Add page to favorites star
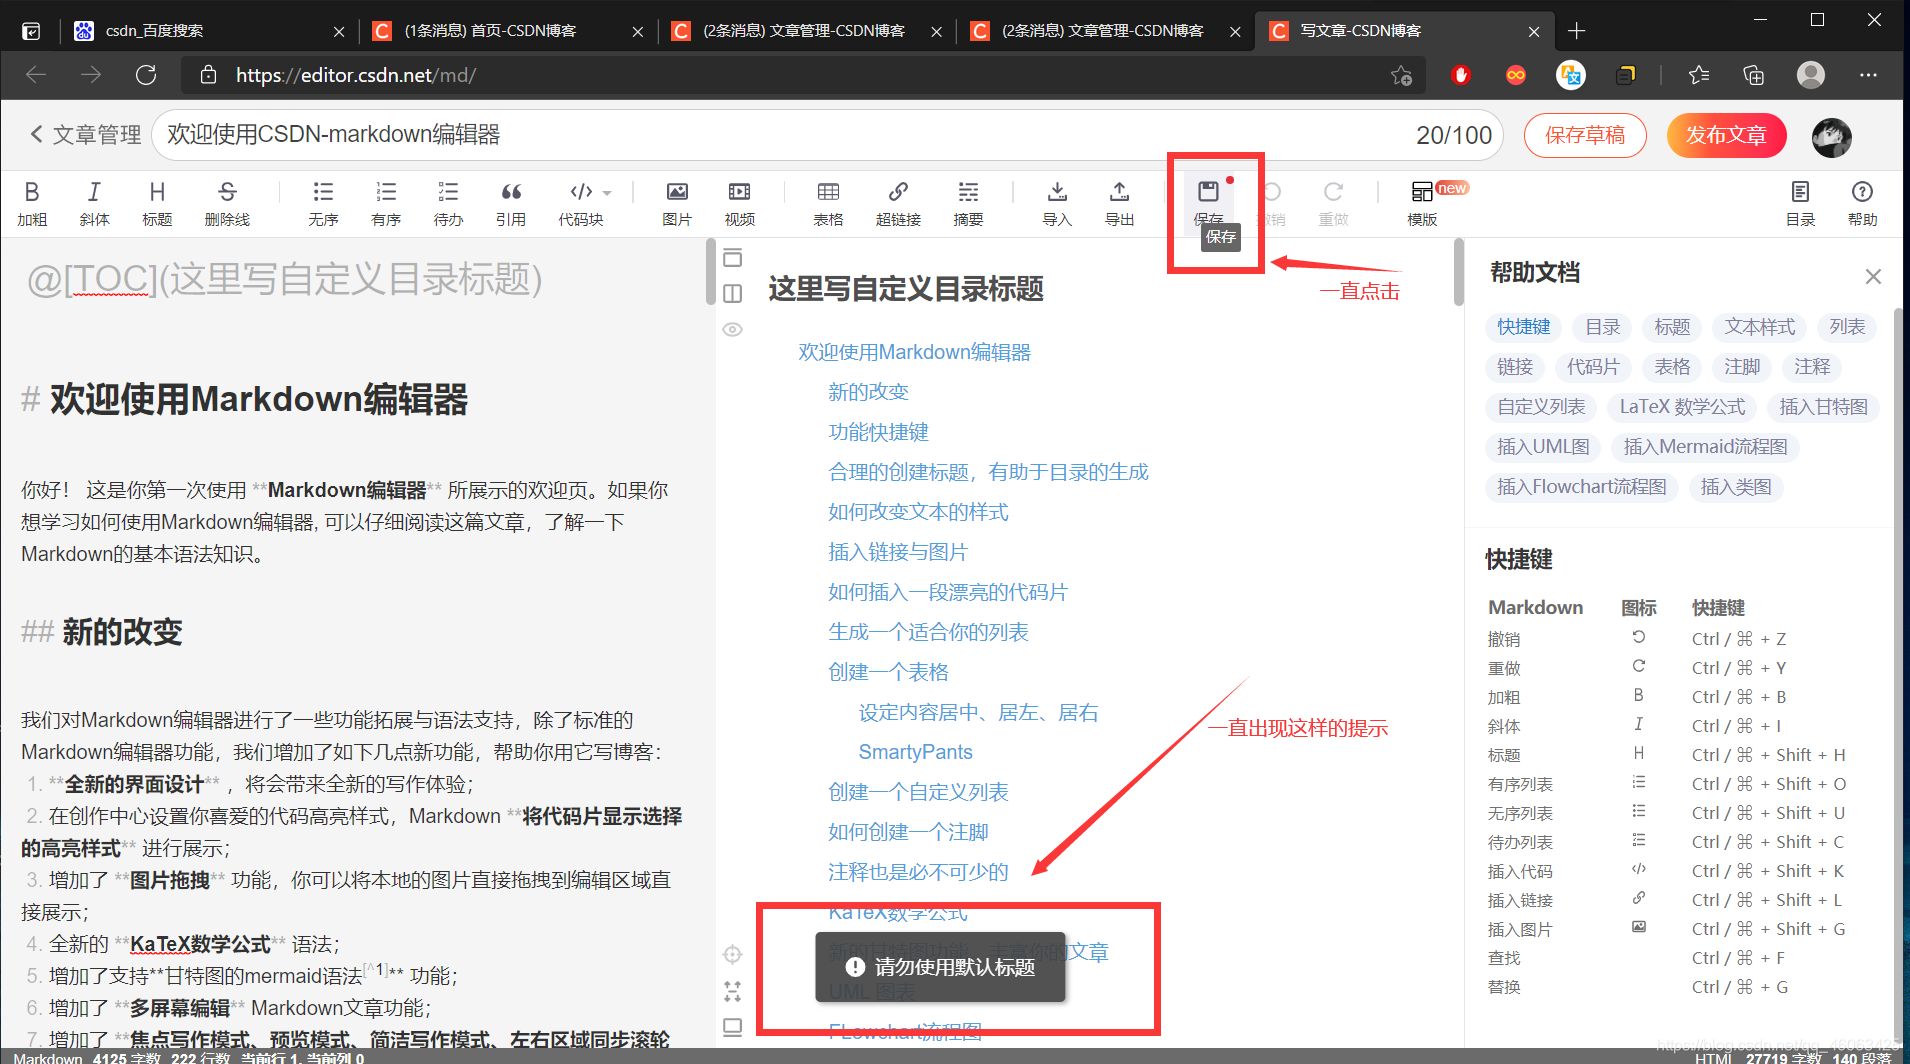Image resolution: width=1910 pixels, height=1064 pixels. tap(1401, 75)
